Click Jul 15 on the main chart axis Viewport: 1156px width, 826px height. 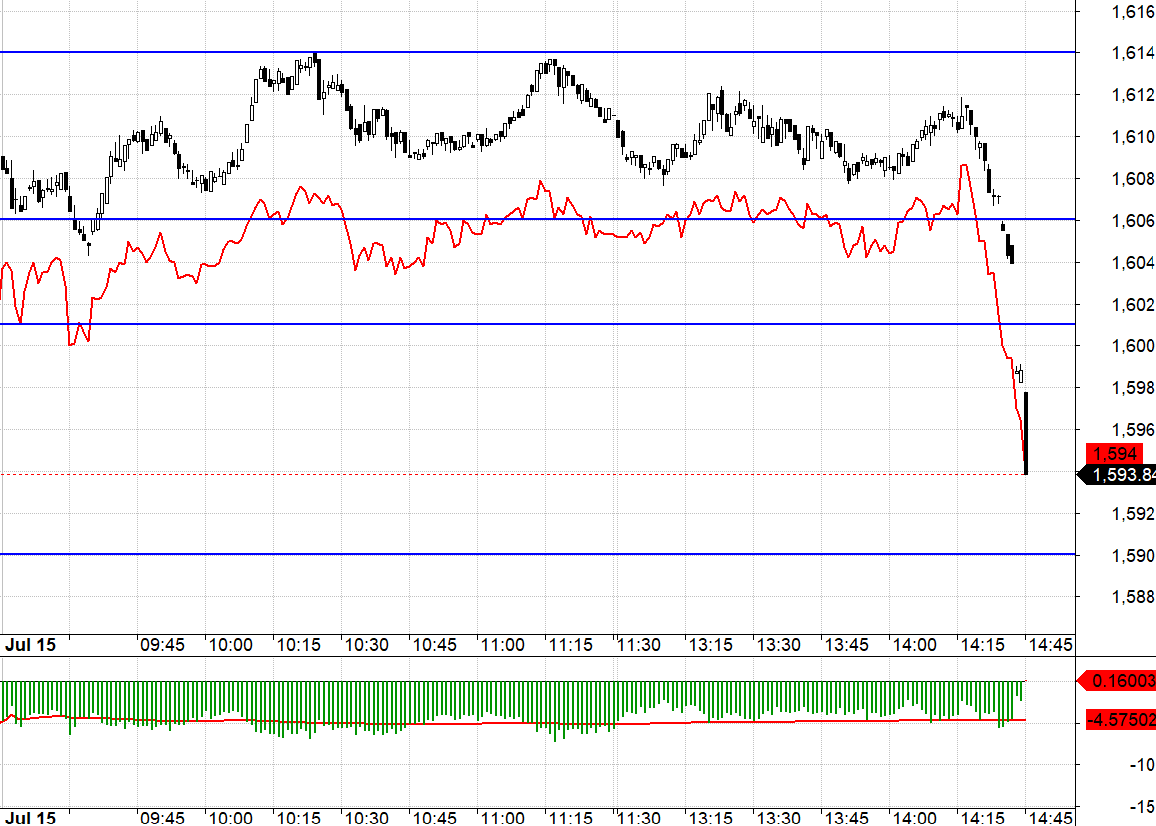(31, 645)
